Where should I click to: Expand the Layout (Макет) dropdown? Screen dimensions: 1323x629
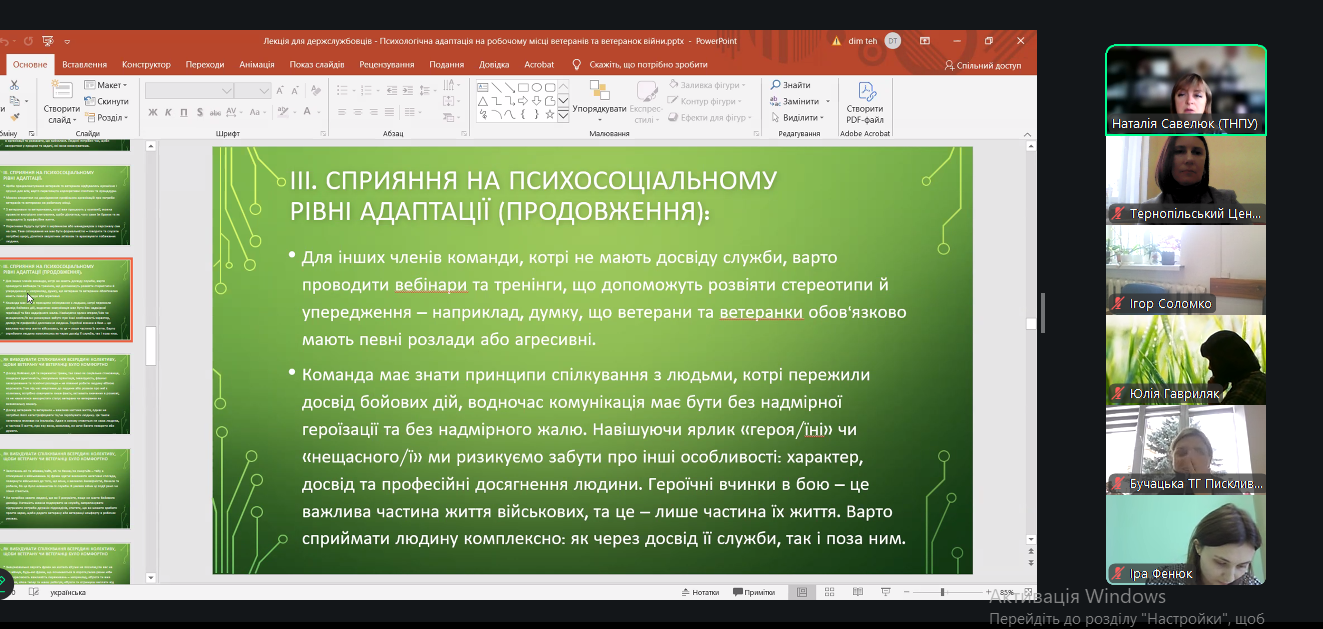[x=108, y=85]
